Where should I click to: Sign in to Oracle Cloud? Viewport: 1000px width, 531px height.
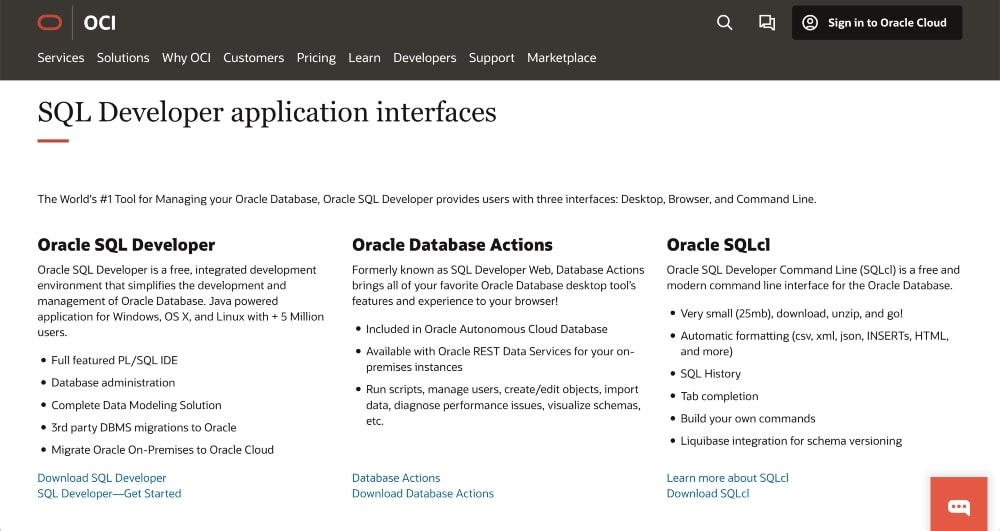click(877, 23)
